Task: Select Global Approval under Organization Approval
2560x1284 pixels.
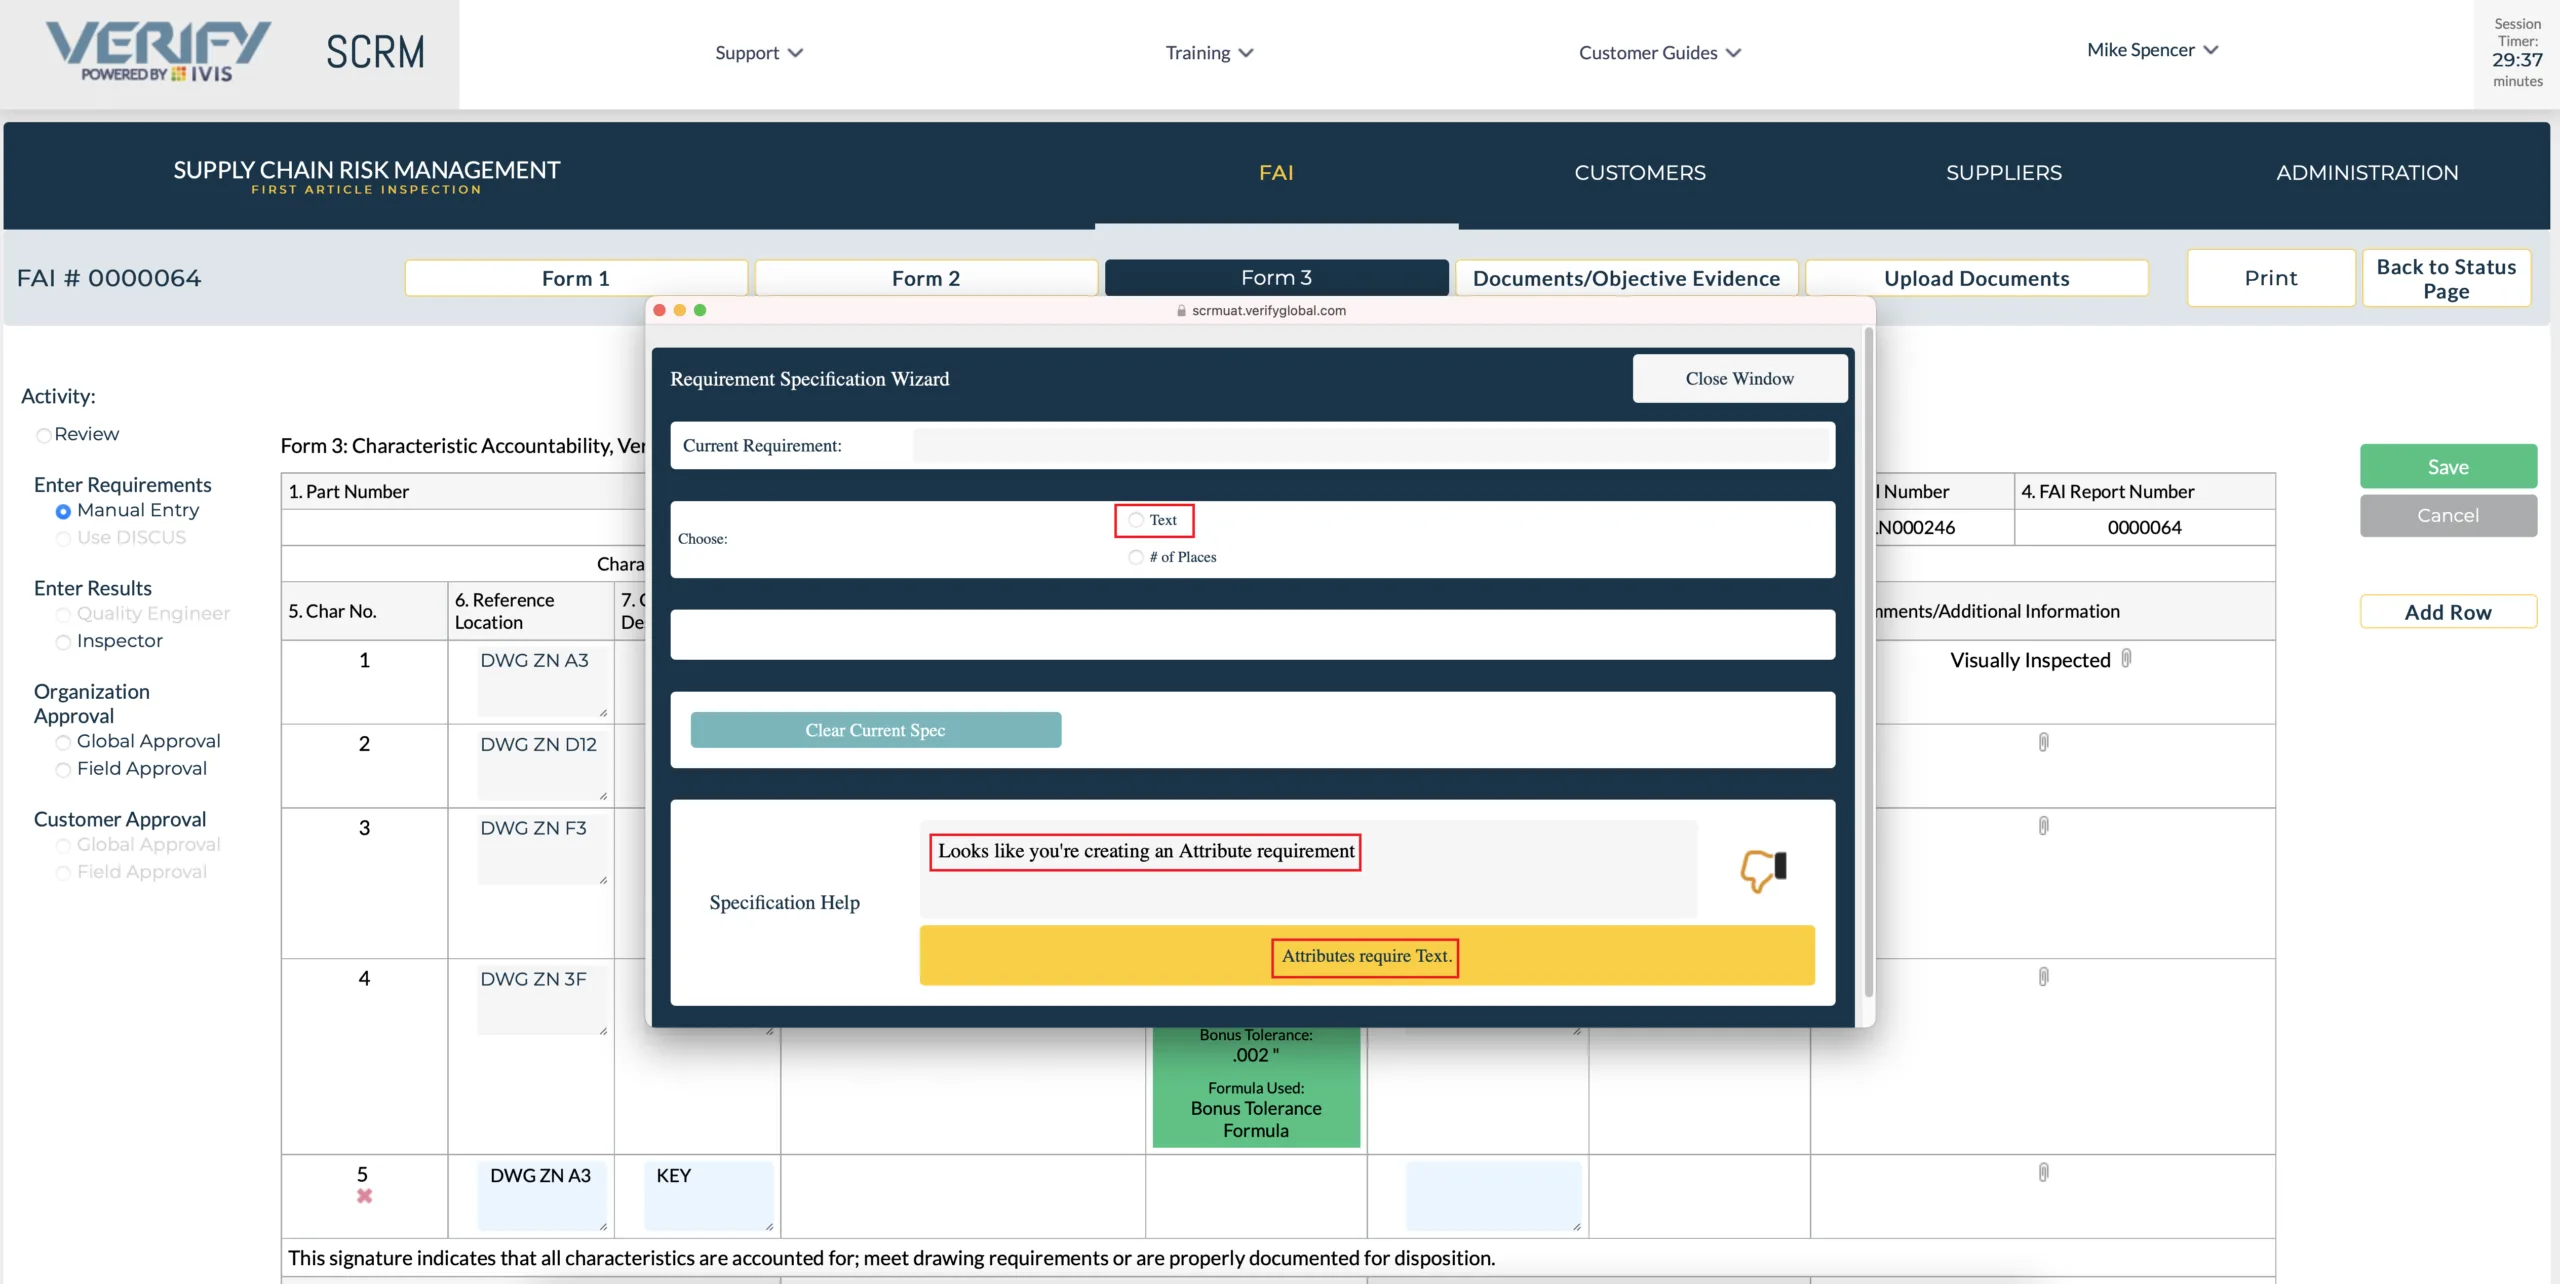Action: tap(63, 742)
